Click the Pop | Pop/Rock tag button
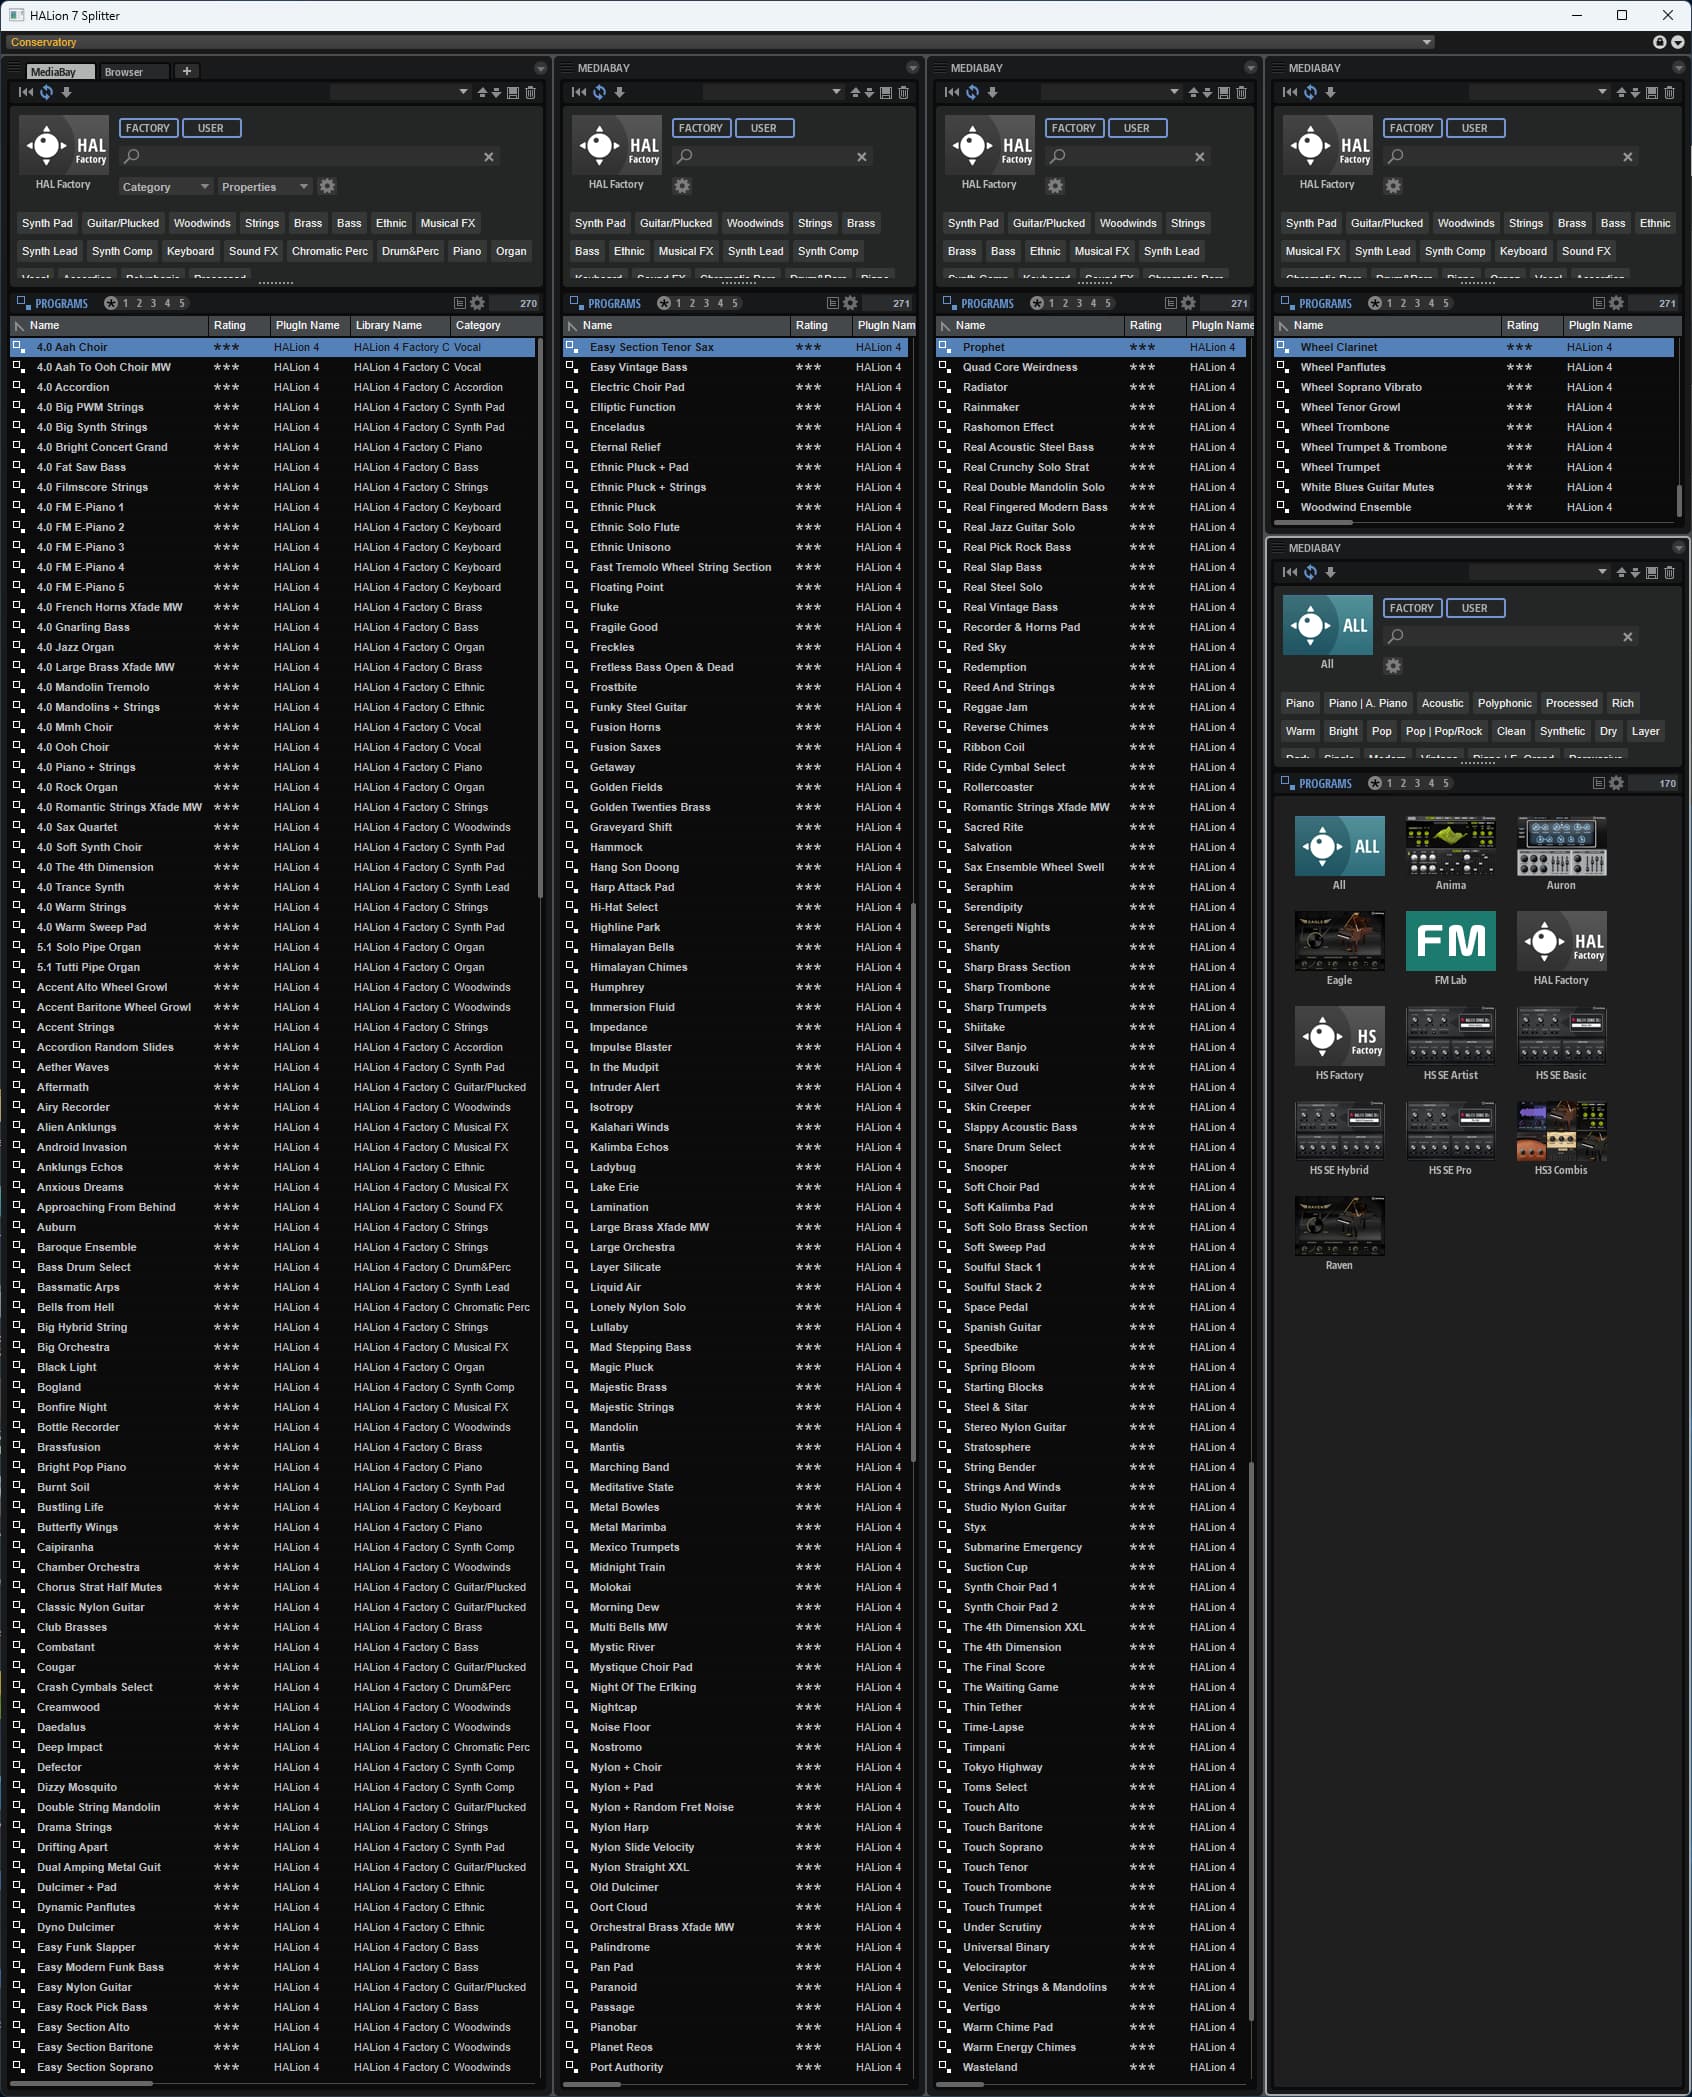Screen dimensions: 1692x2097 (1443, 731)
